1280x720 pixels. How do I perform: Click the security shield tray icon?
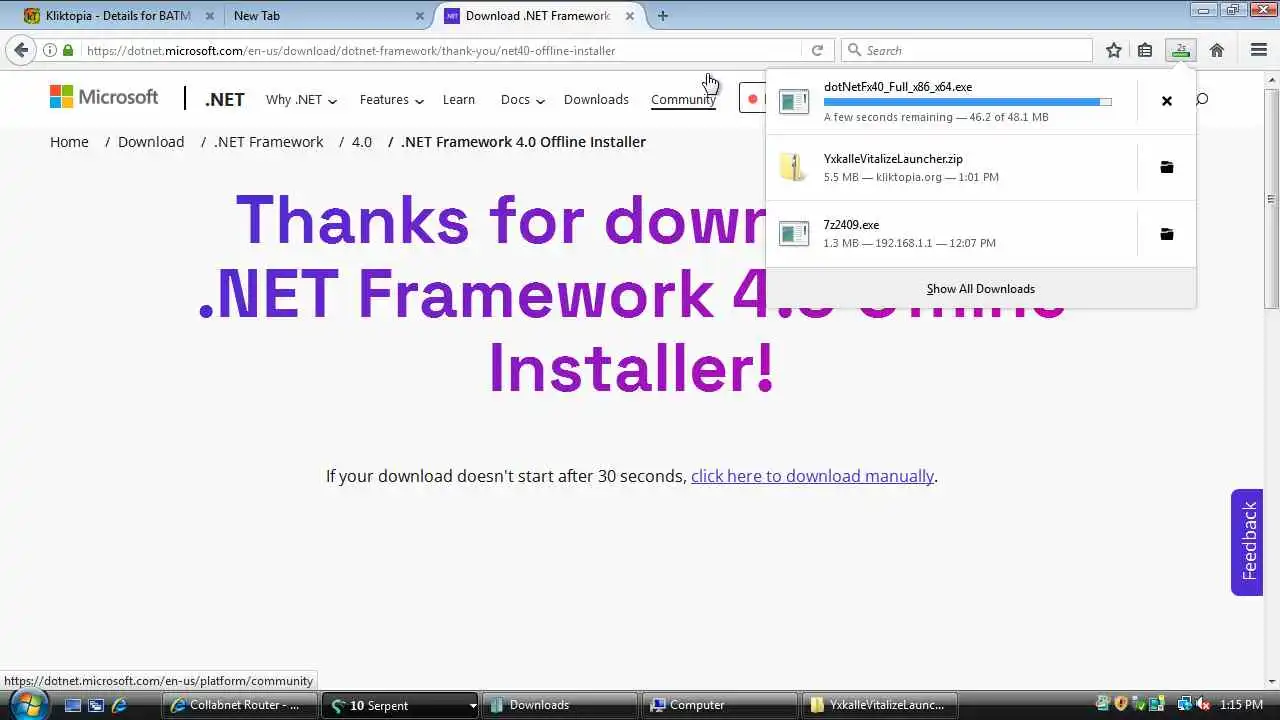1121,704
